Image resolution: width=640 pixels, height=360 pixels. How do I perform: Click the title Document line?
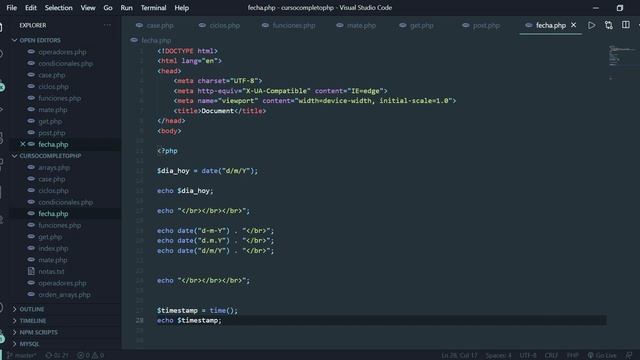tap(220, 111)
